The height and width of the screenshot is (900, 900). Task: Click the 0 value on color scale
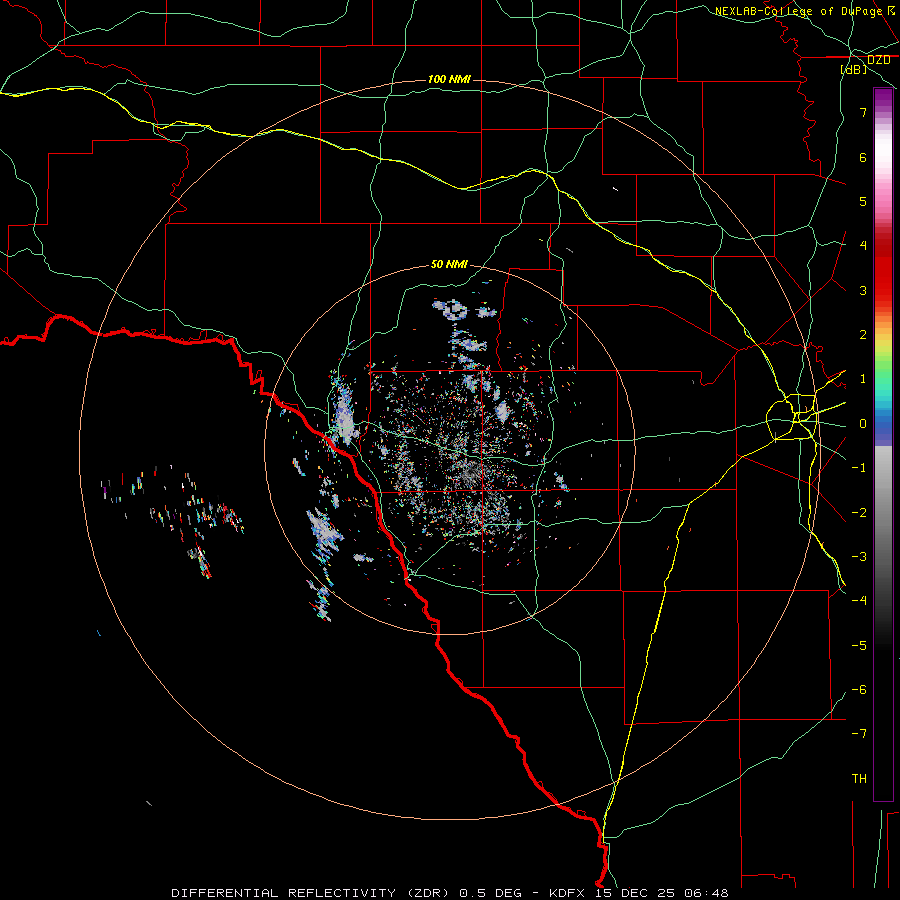[863, 424]
